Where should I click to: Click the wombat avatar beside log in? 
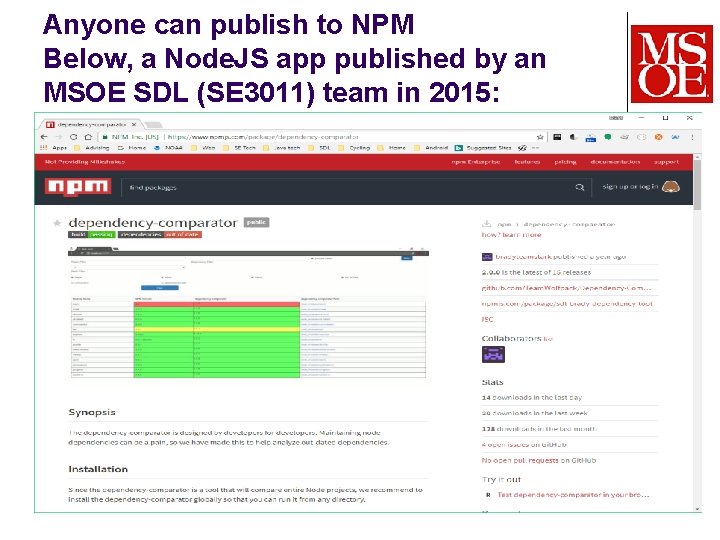671,187
